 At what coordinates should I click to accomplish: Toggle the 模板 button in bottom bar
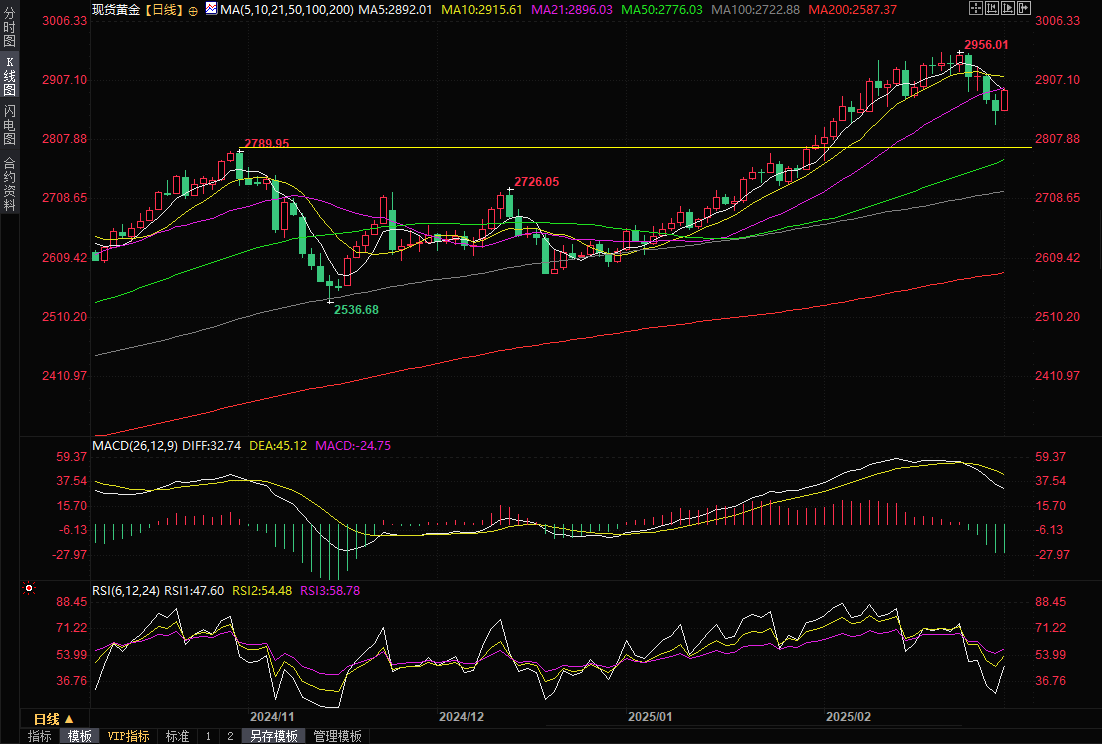pos(79,736)
